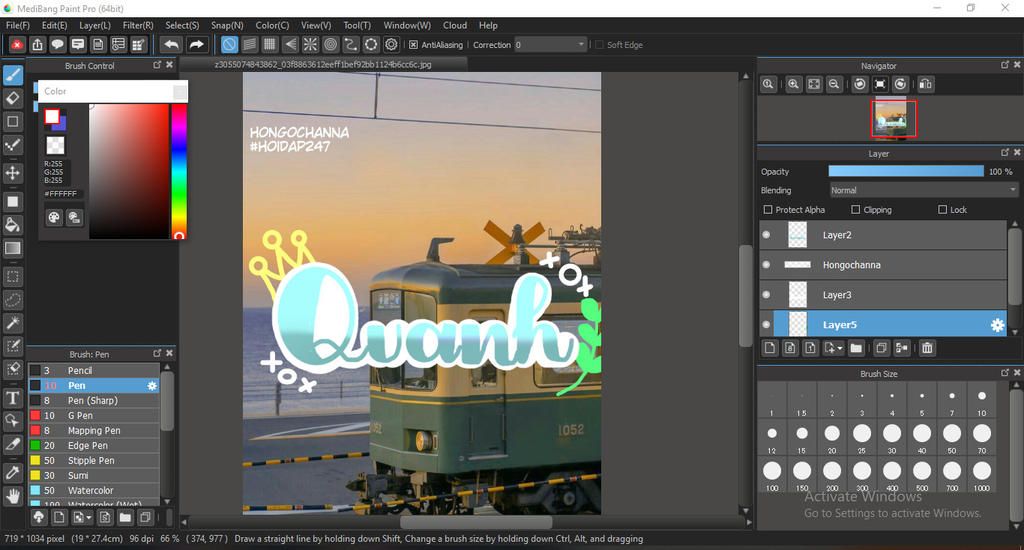Click the canvas horizontal scrollbar
The width and height of the screenshot is (1024, 550).
point(476,523)
